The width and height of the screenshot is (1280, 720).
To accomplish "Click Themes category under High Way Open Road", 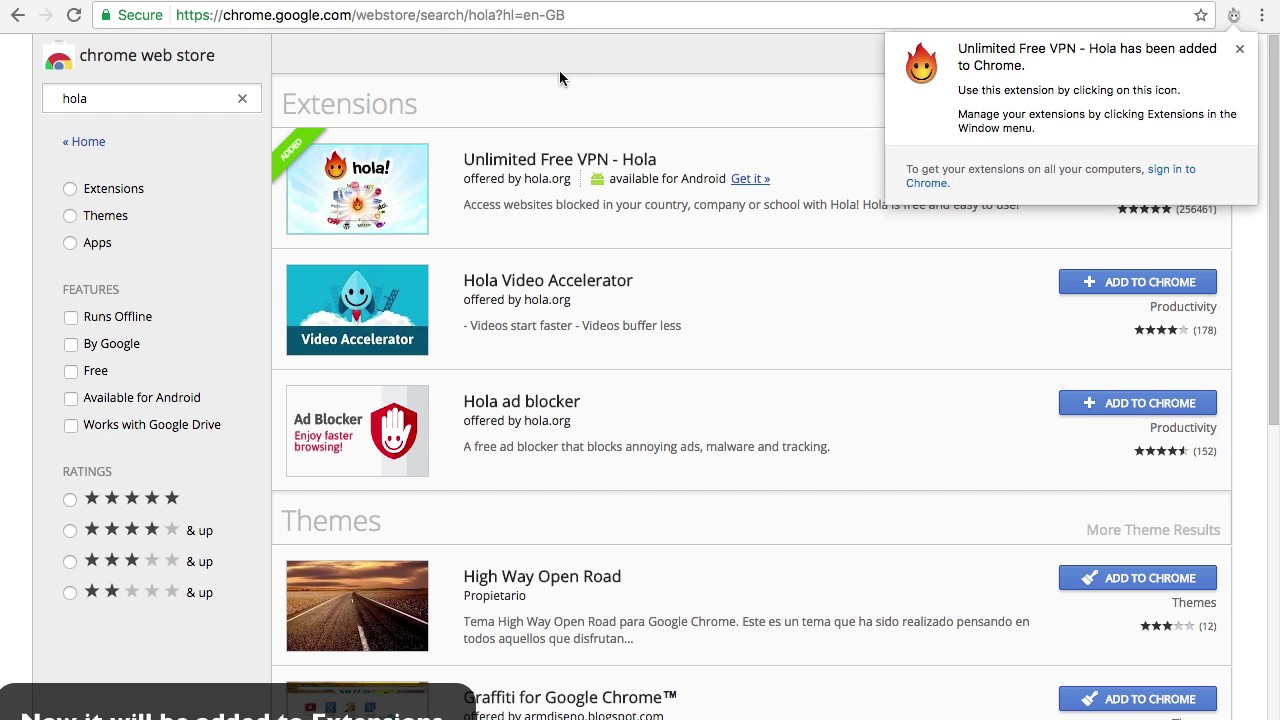I will [1194, 603].
